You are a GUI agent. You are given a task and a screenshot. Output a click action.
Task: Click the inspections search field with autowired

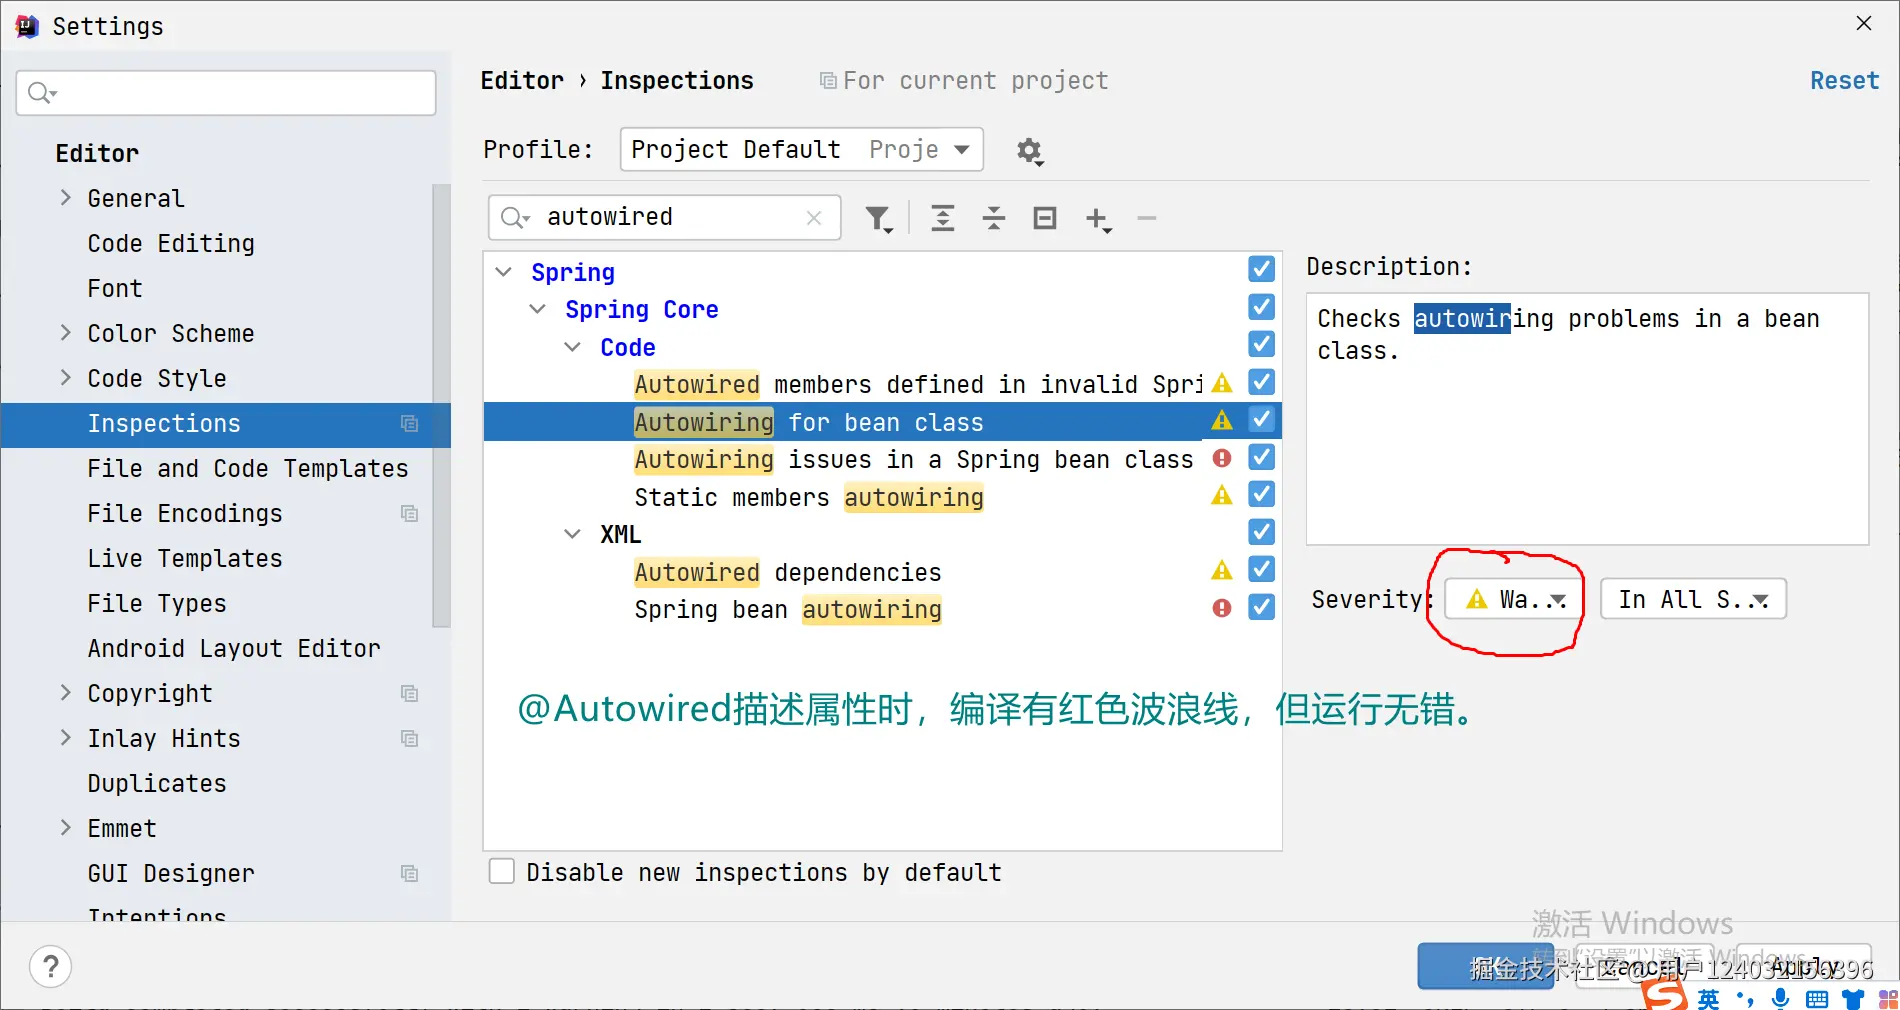[x=664, y=217]
